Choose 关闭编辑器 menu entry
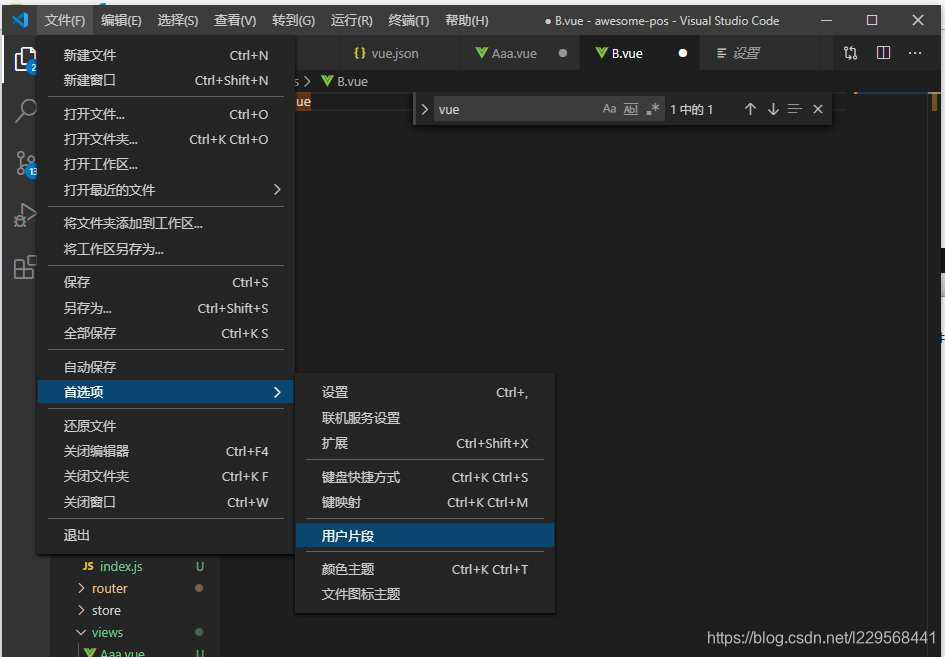945x657 pixels. 166,451
